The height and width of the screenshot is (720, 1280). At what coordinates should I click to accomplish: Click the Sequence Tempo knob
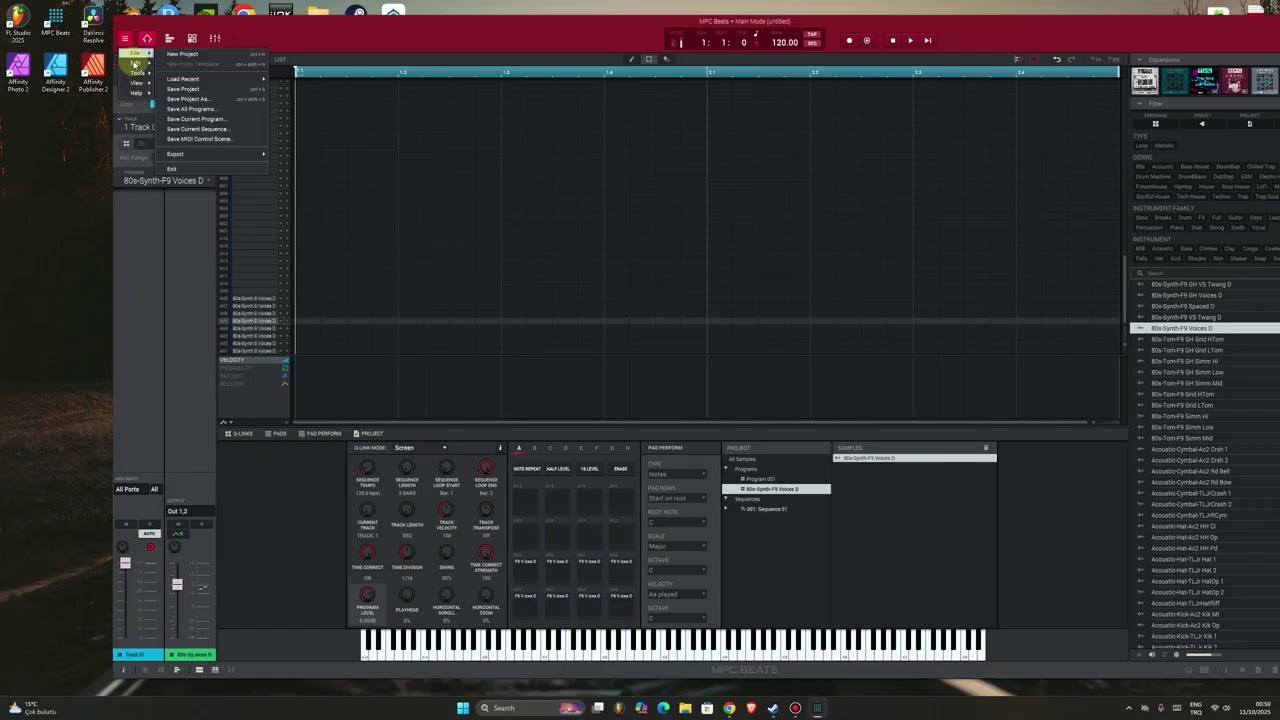[x=367, y=467]
